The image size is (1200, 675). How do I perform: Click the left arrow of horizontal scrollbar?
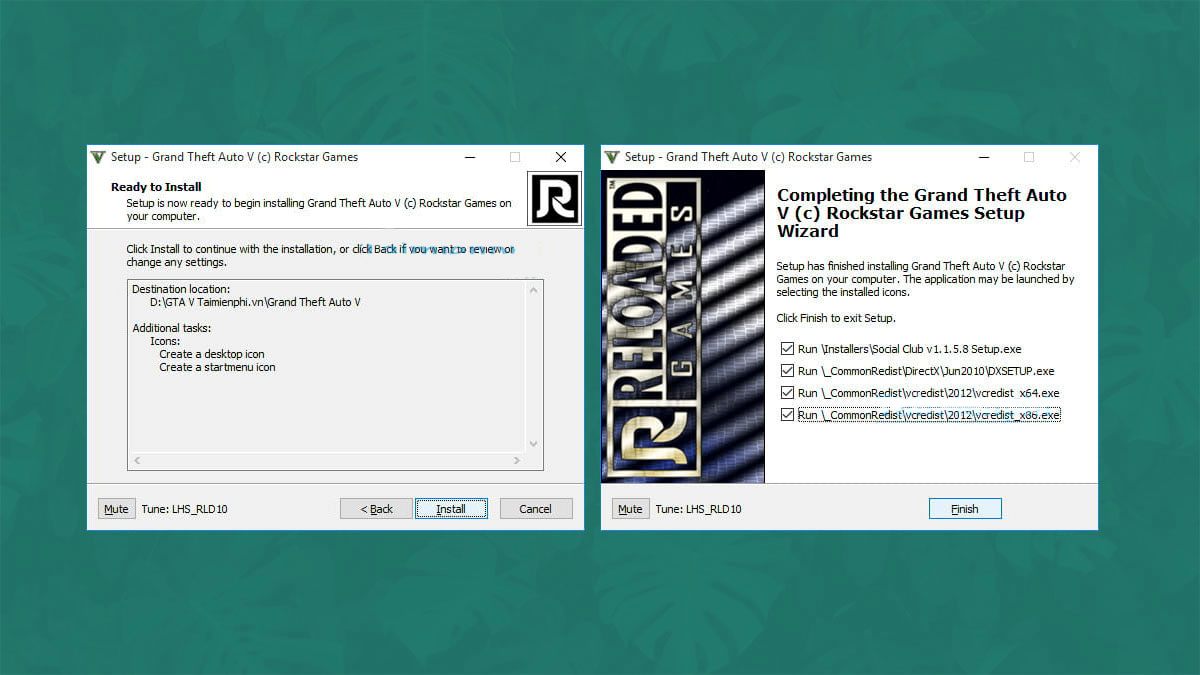click(x=137, y=460)
